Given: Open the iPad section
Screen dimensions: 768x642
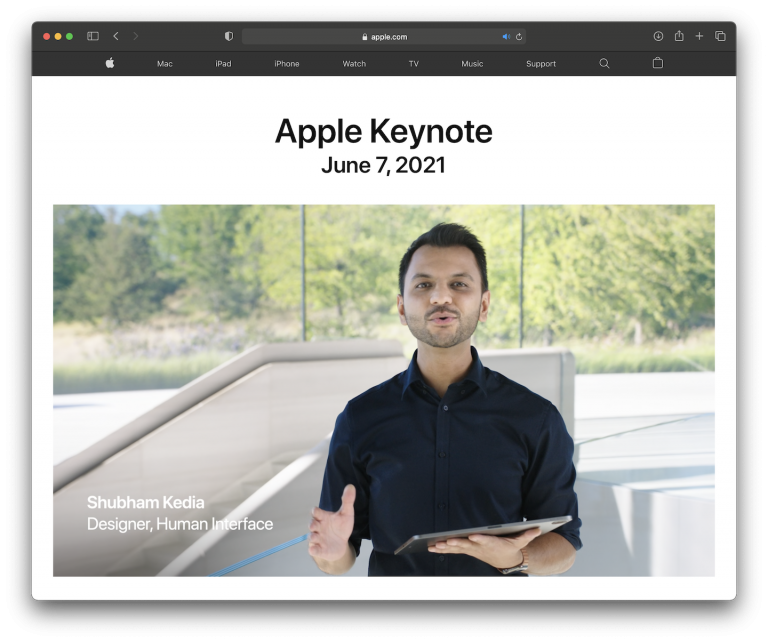Looking at the screenshot, I should 223,64.
